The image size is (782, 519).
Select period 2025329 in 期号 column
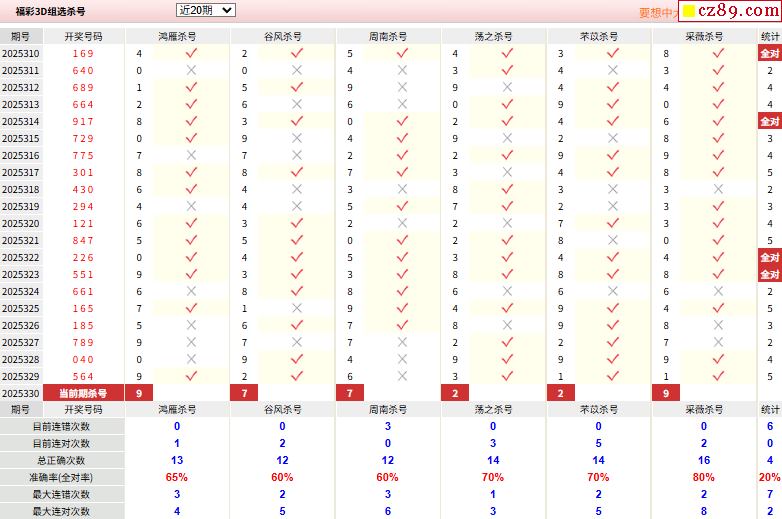[x=20, y=376]
